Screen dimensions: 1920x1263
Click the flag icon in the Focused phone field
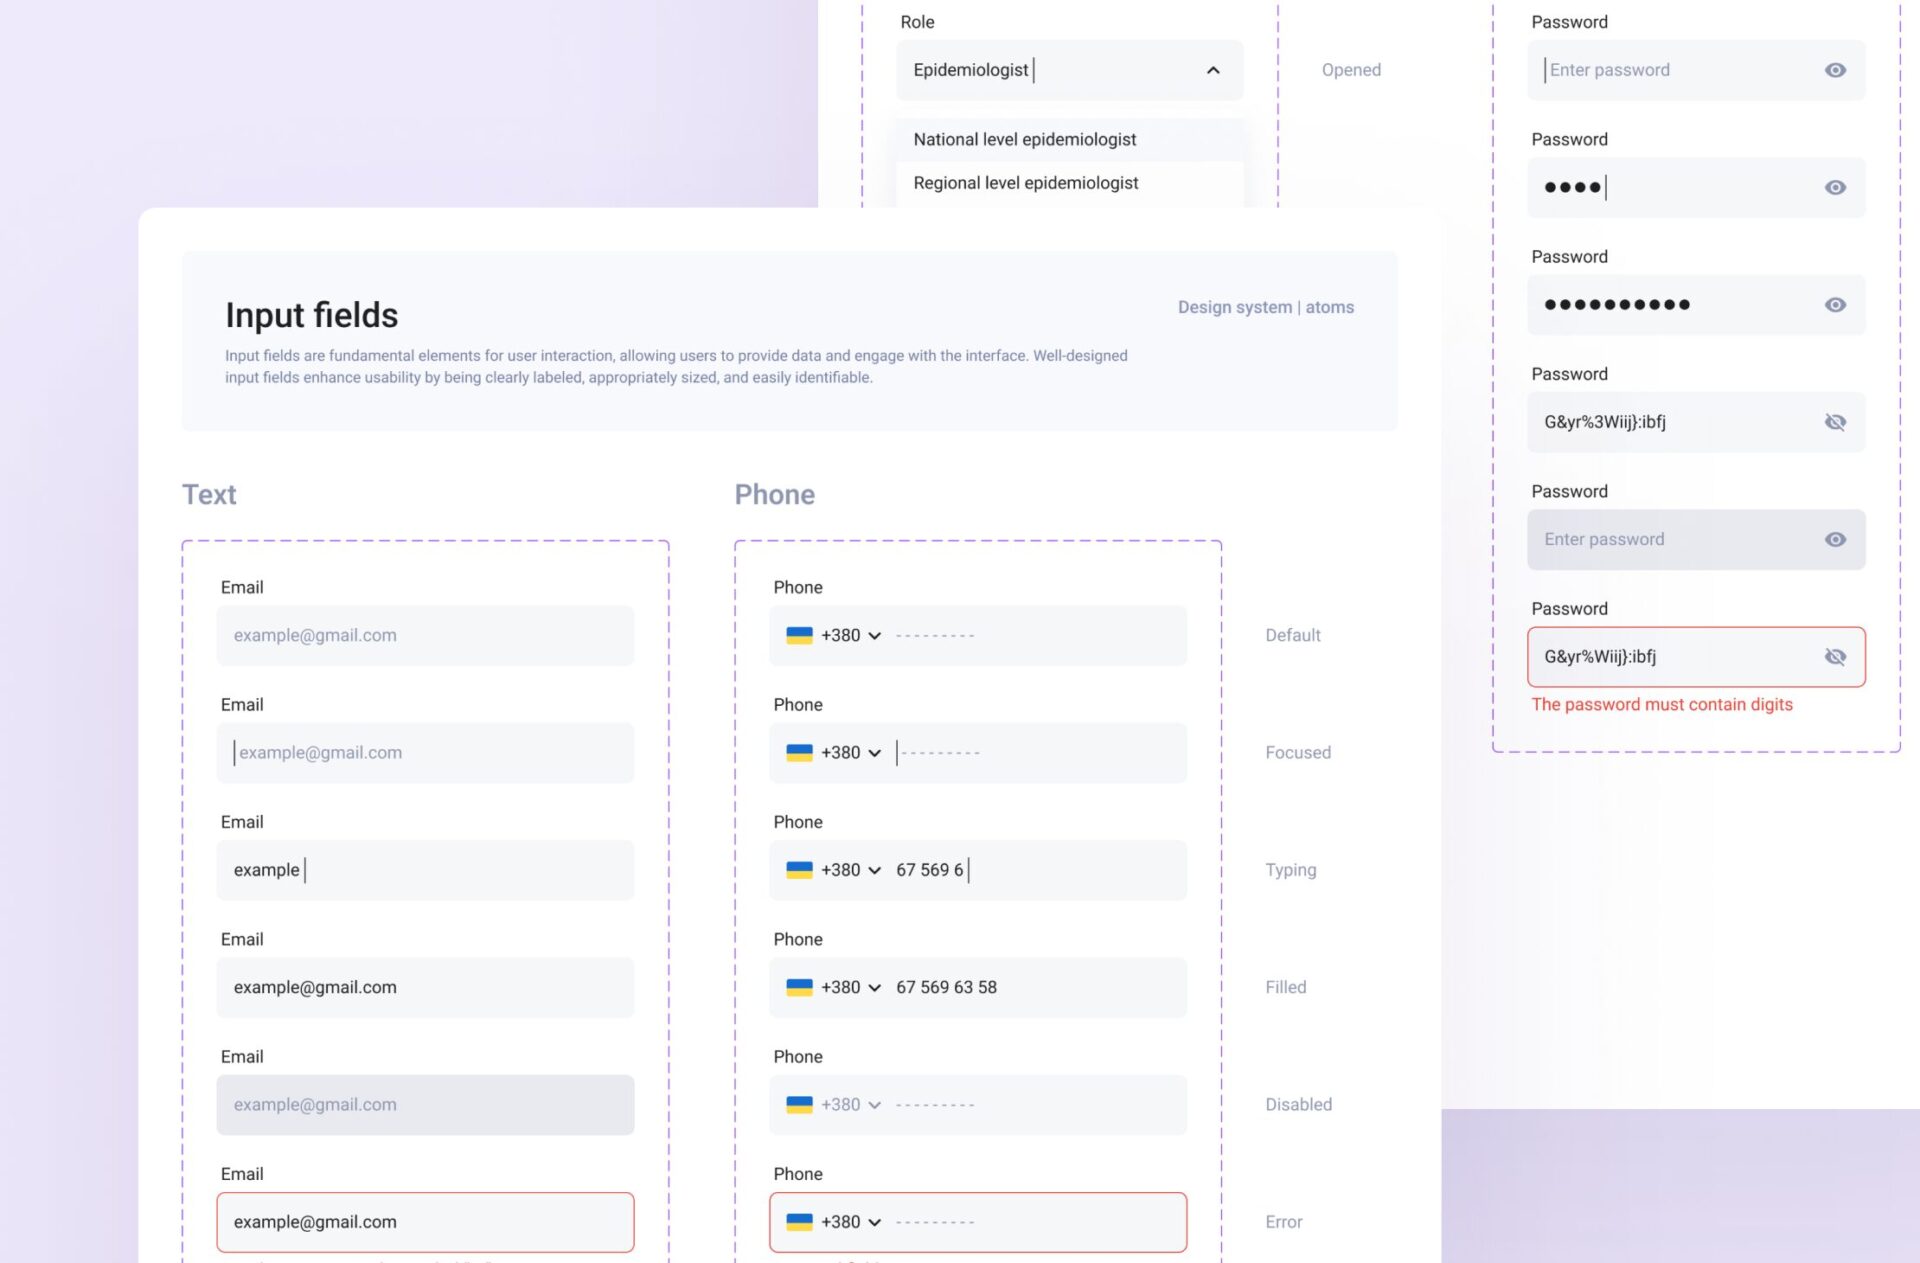(x=799, y=753)
